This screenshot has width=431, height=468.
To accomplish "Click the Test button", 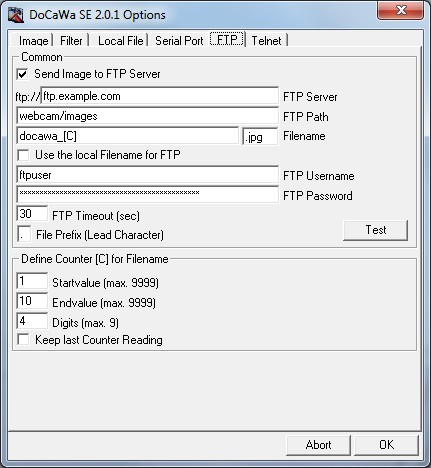I will pyautogui.click(x=376, y=230).
